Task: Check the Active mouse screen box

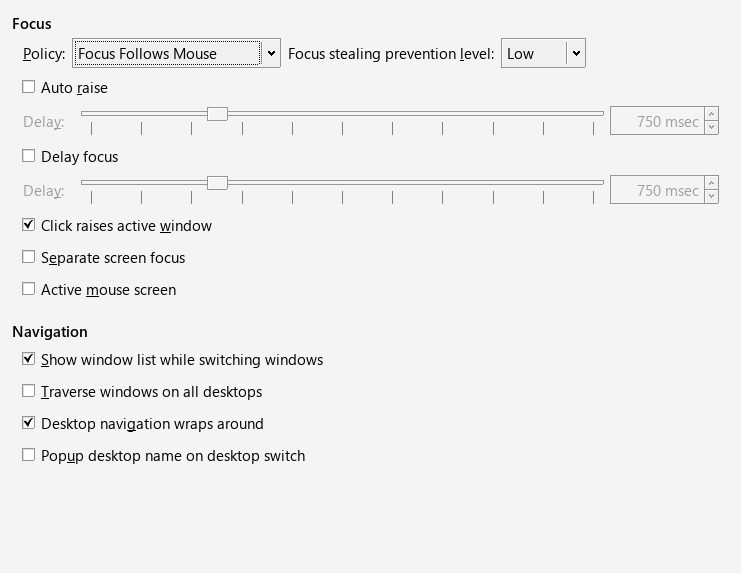Action: click(x=29, y=290)
